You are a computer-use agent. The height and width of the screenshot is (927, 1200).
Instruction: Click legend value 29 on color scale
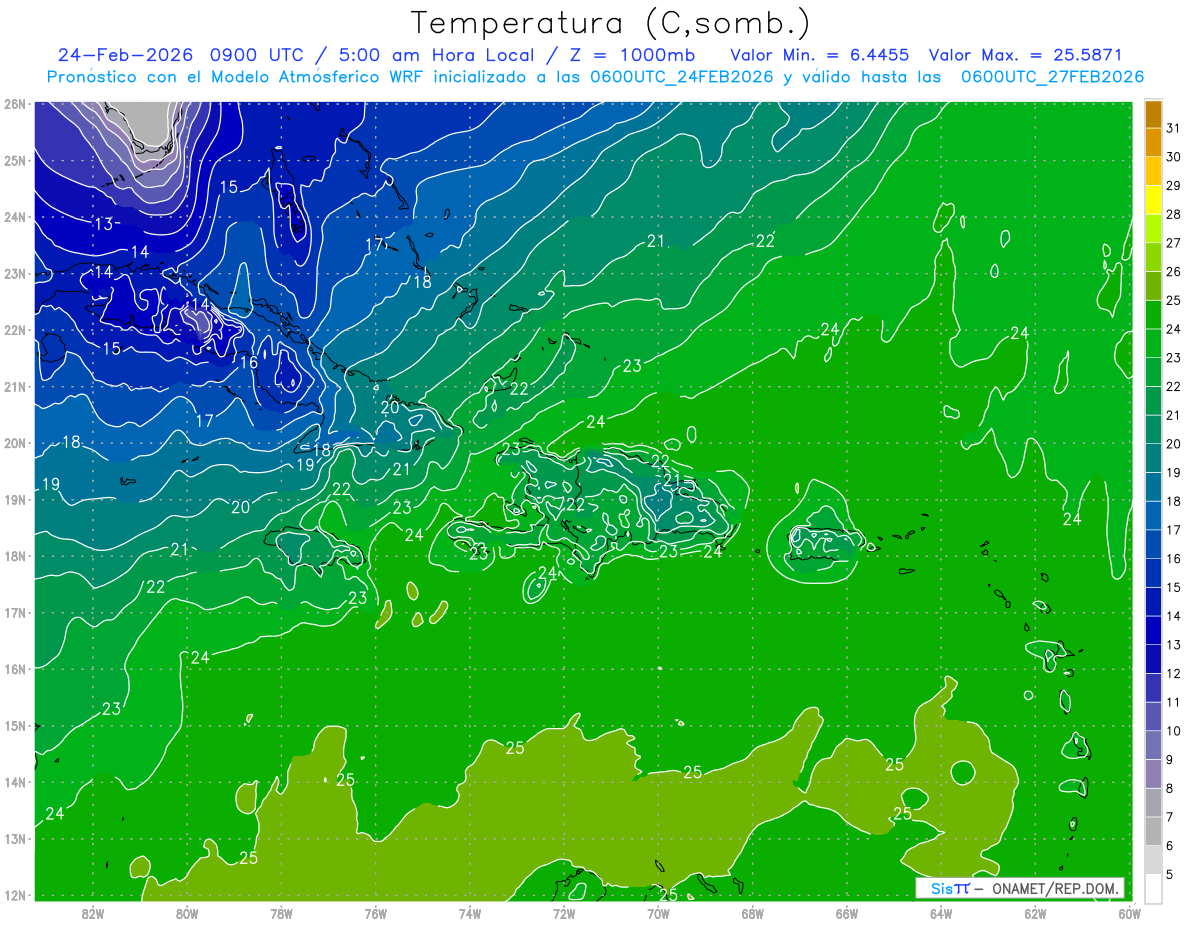pyautogui.click(x=1174, y=186)
